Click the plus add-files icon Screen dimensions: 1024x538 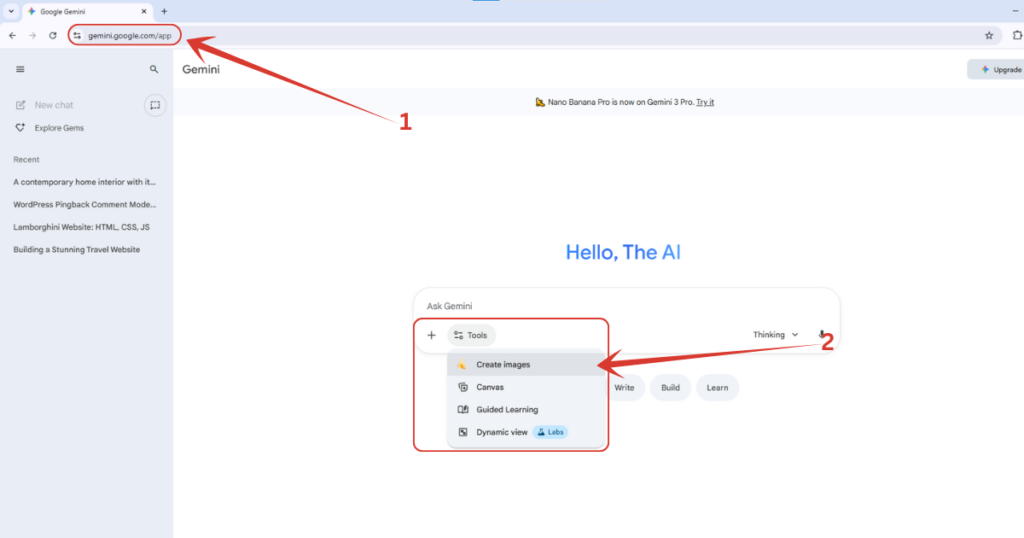(x=431, y=335)
